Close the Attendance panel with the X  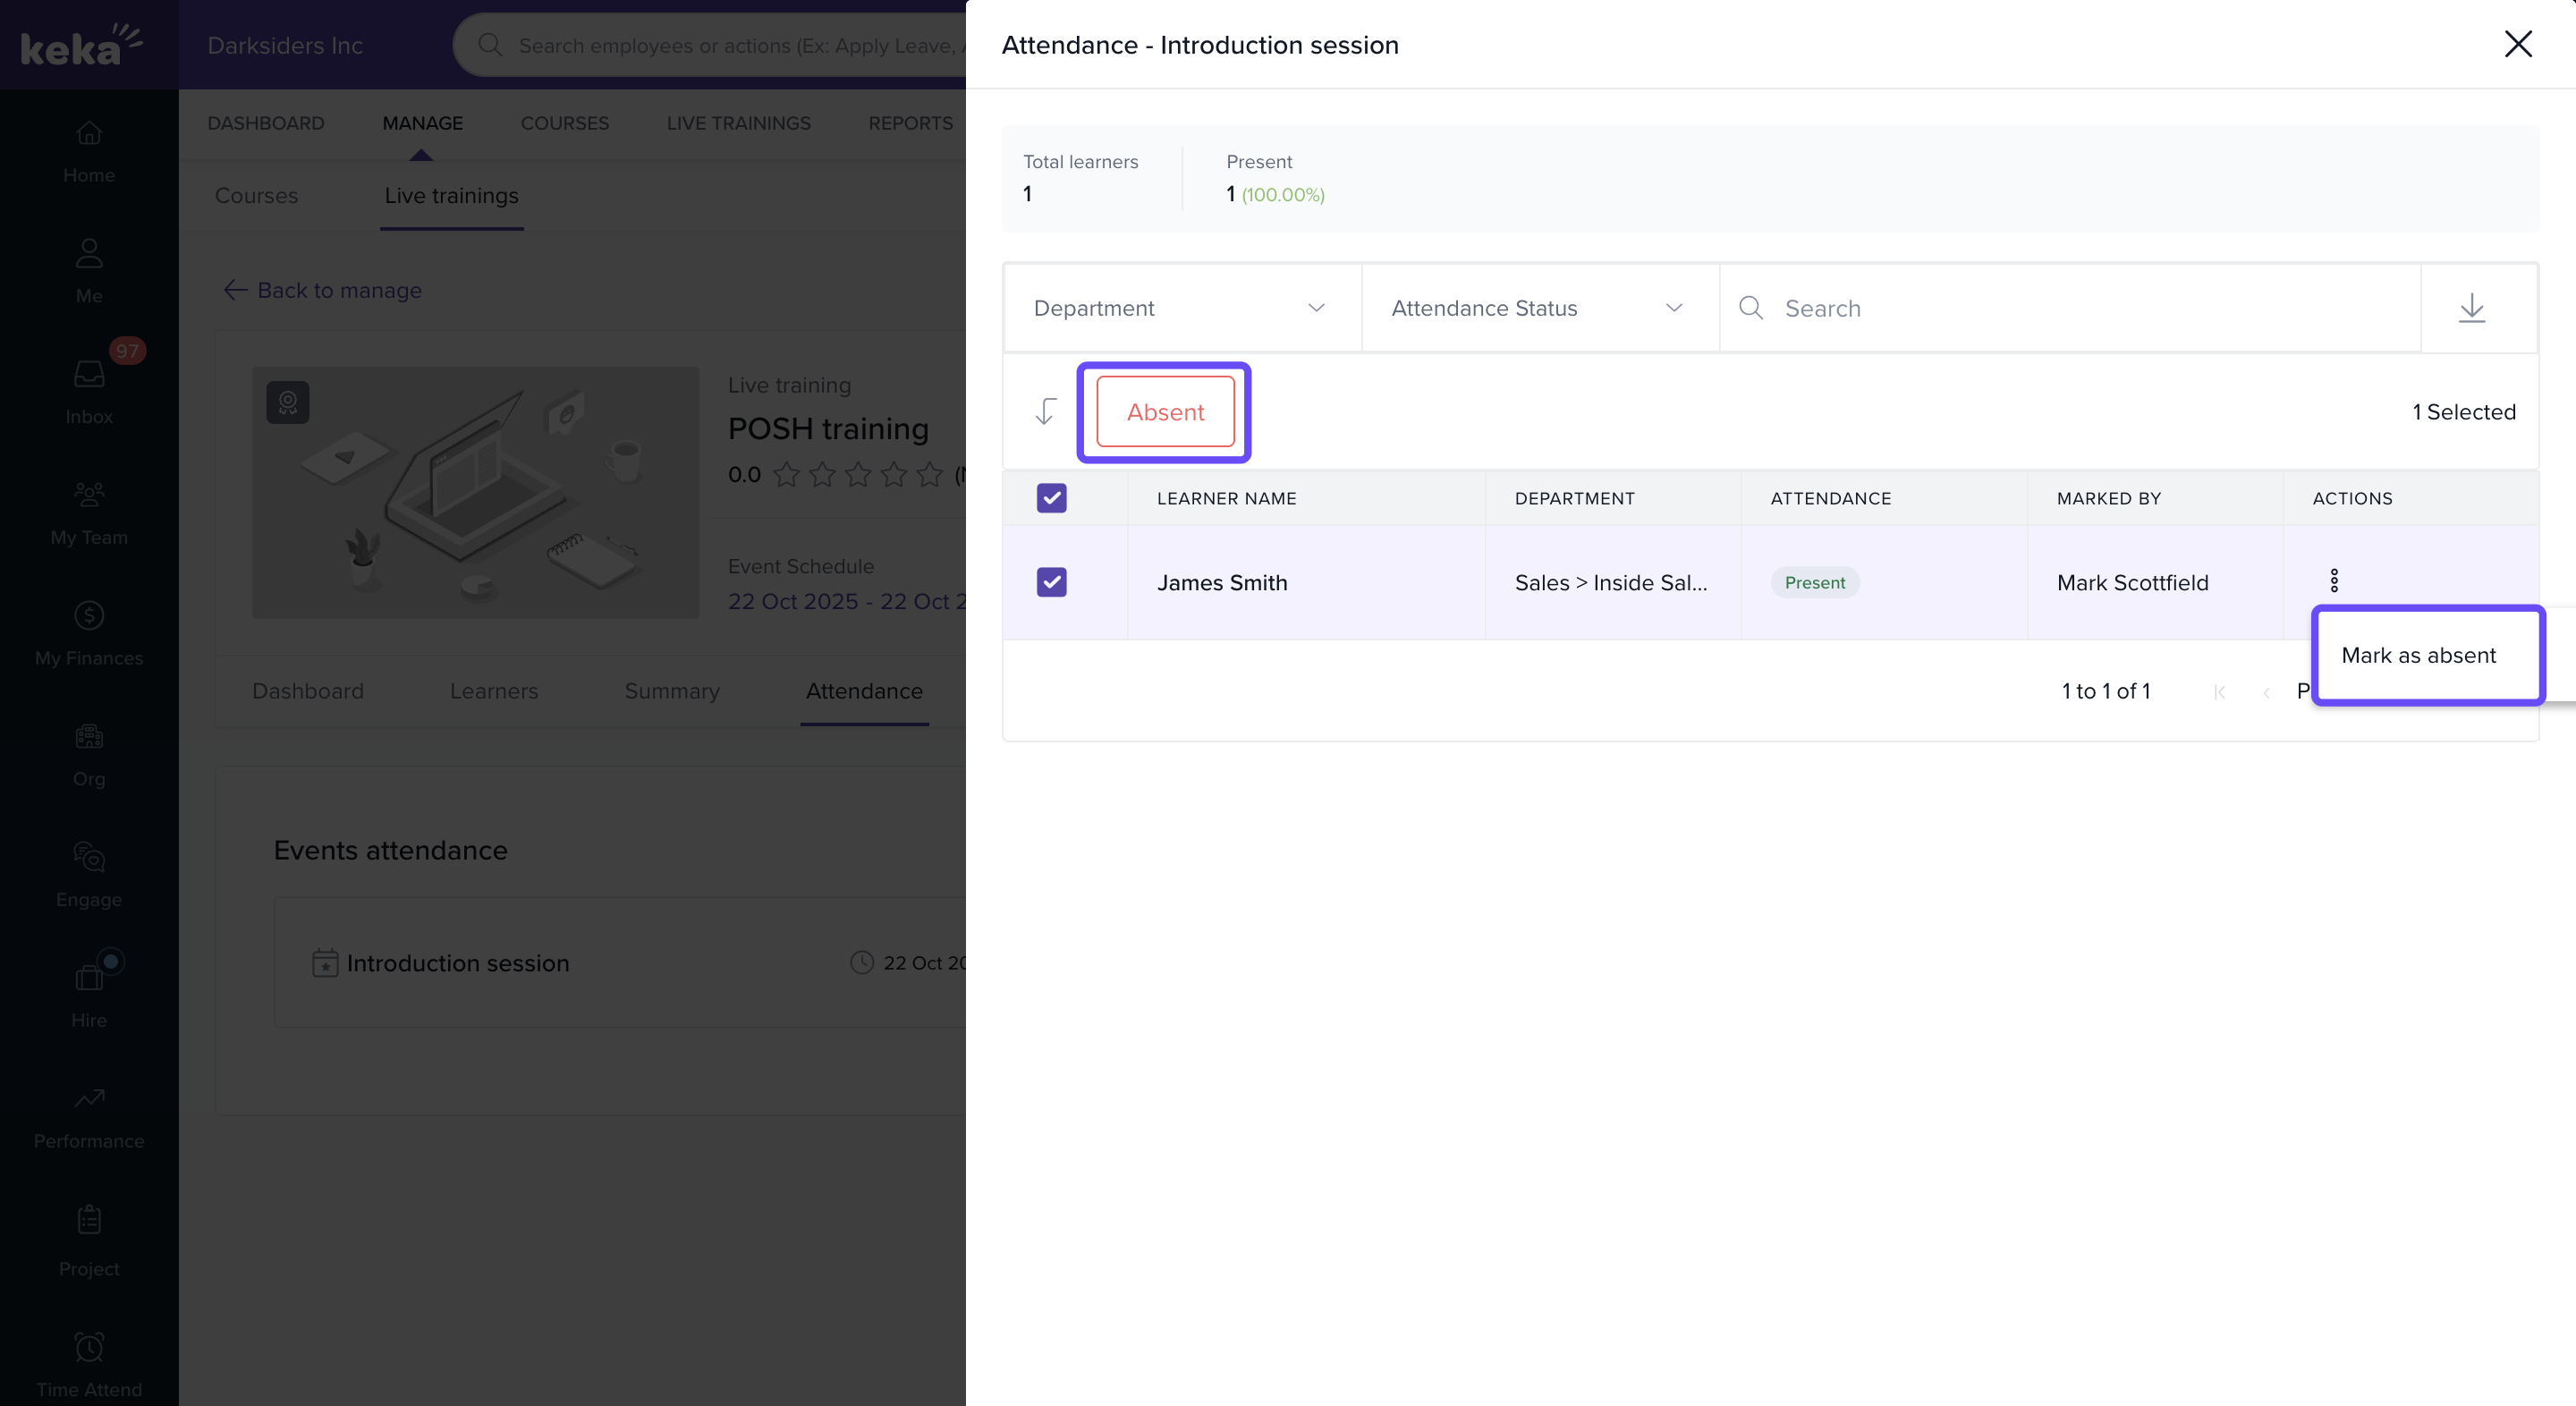click(x=2517, y=44)
